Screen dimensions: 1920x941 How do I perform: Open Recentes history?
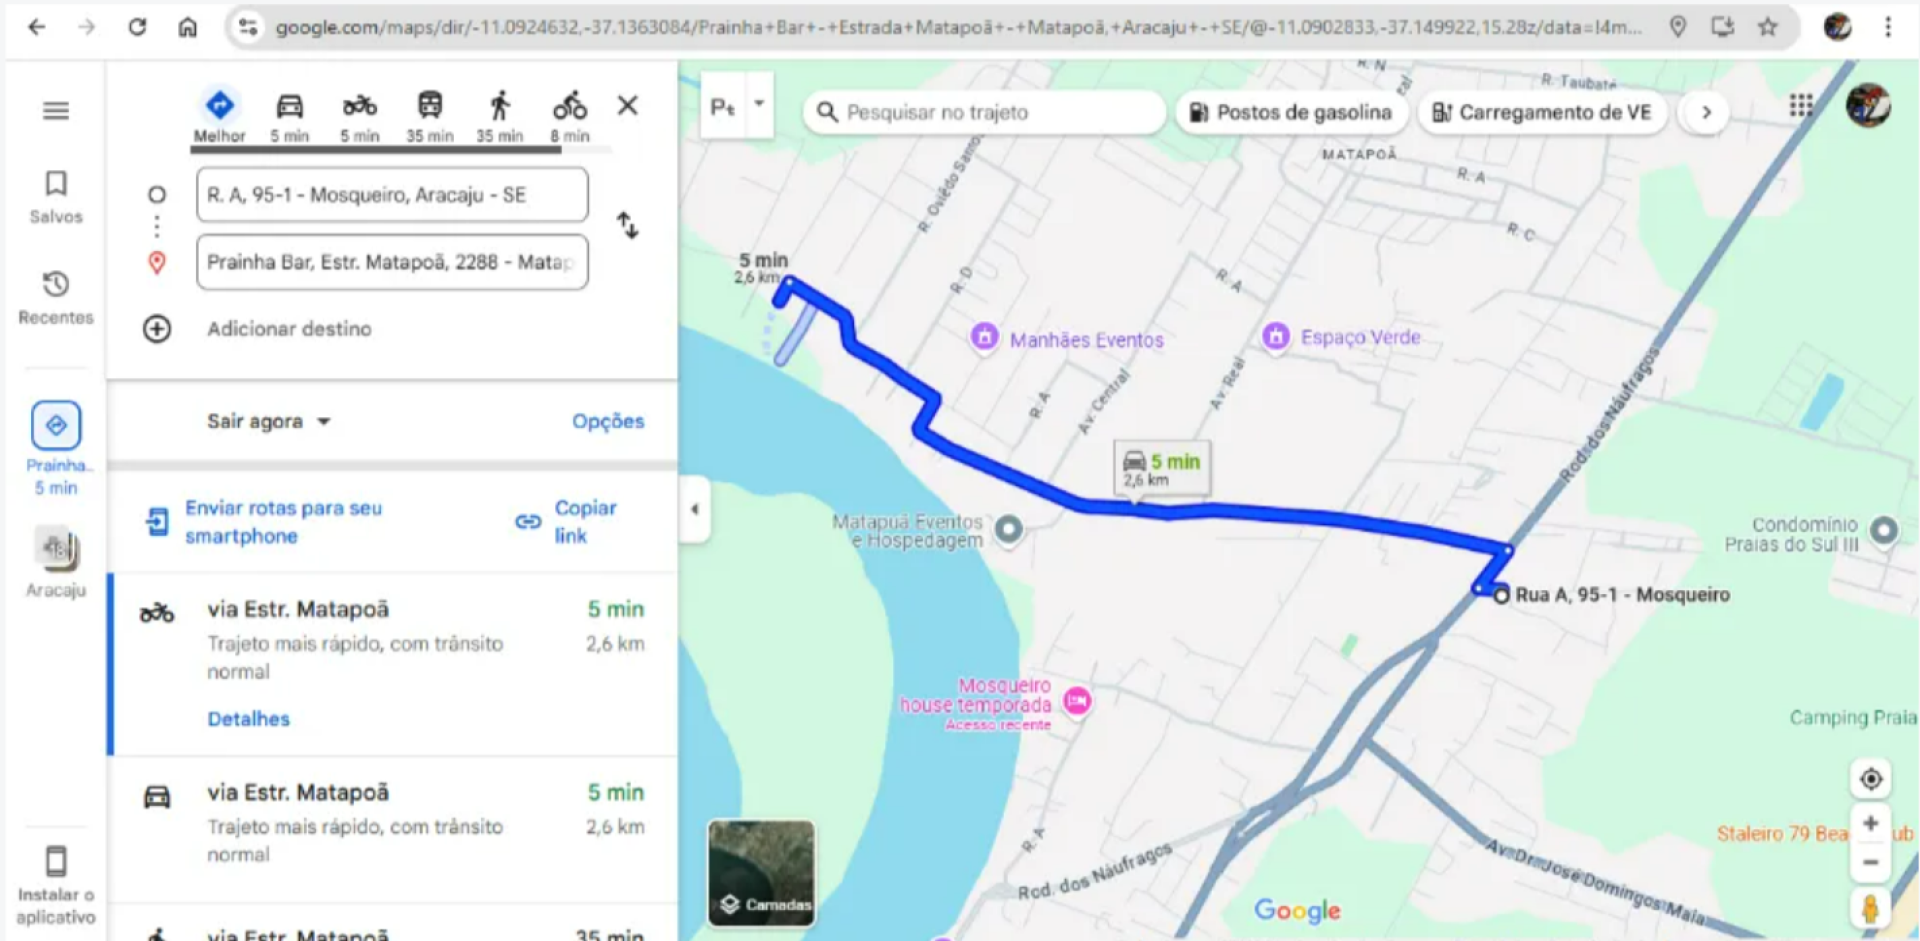coord(56,297)
